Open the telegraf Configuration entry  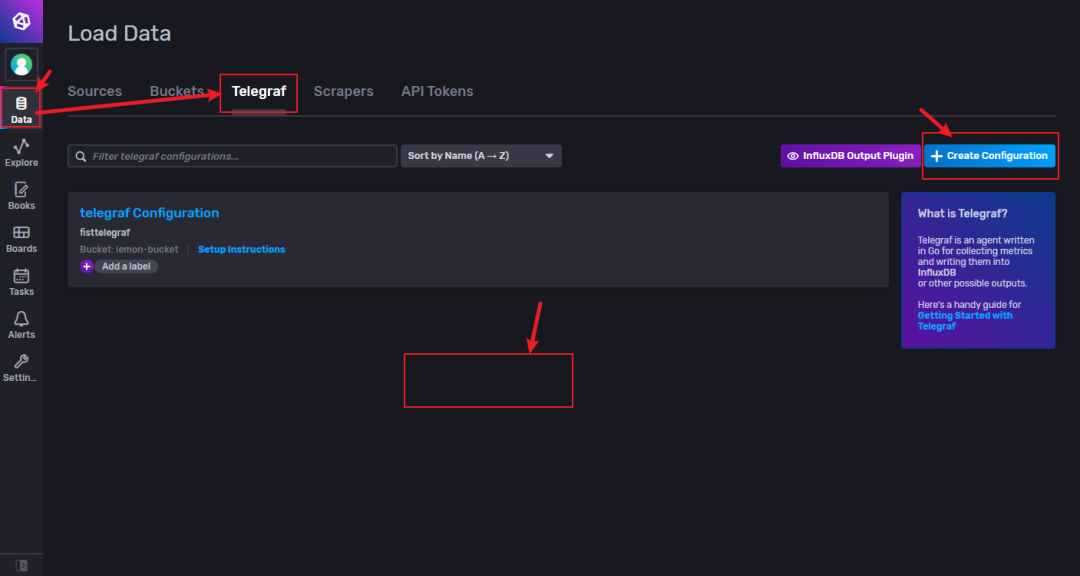pos(149,212)
